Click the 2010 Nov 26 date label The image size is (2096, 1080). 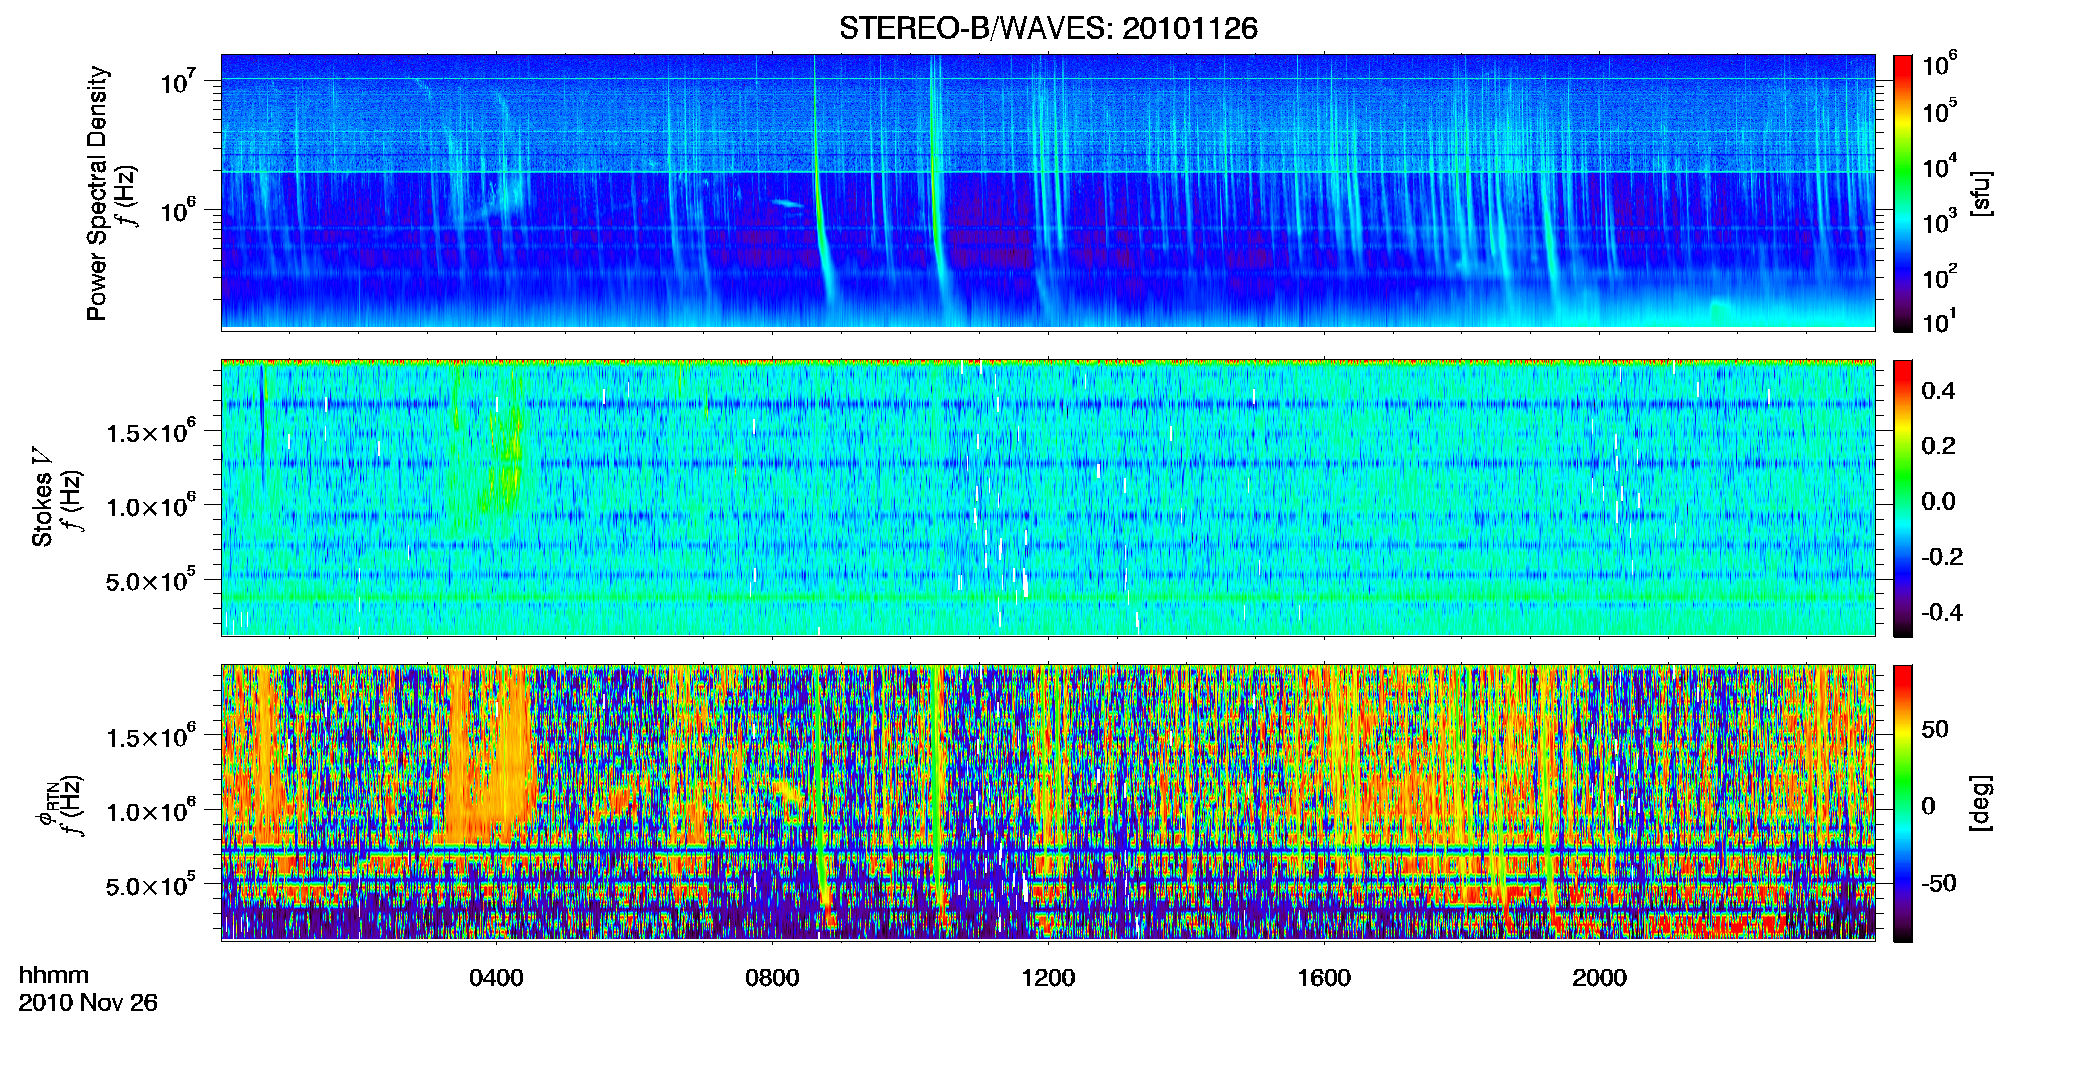click(x=88, y=1002)
